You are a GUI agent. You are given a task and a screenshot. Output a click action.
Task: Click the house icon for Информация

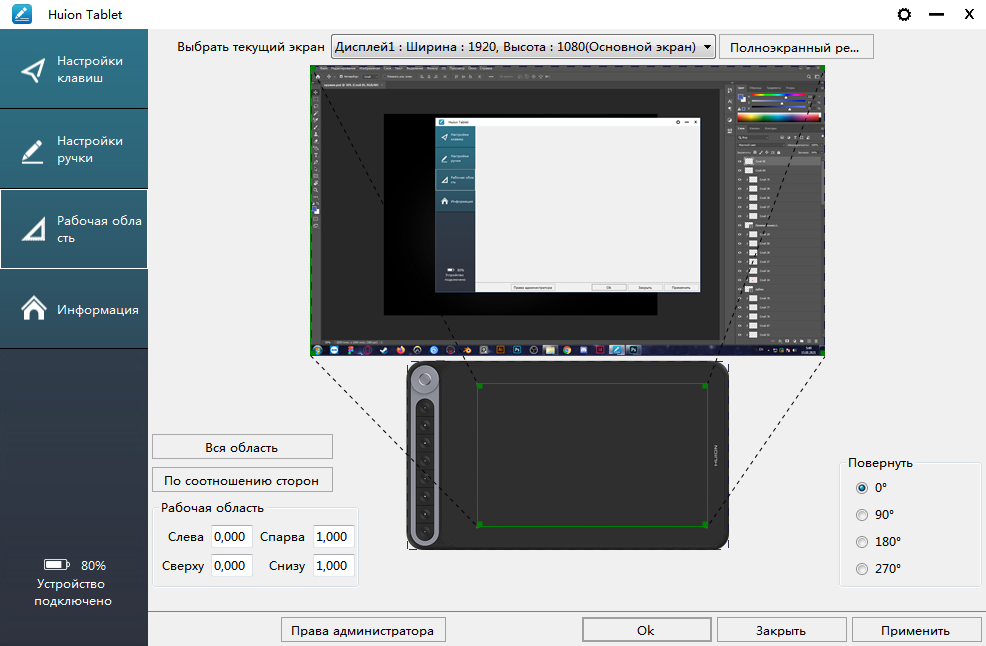(33, 309)
